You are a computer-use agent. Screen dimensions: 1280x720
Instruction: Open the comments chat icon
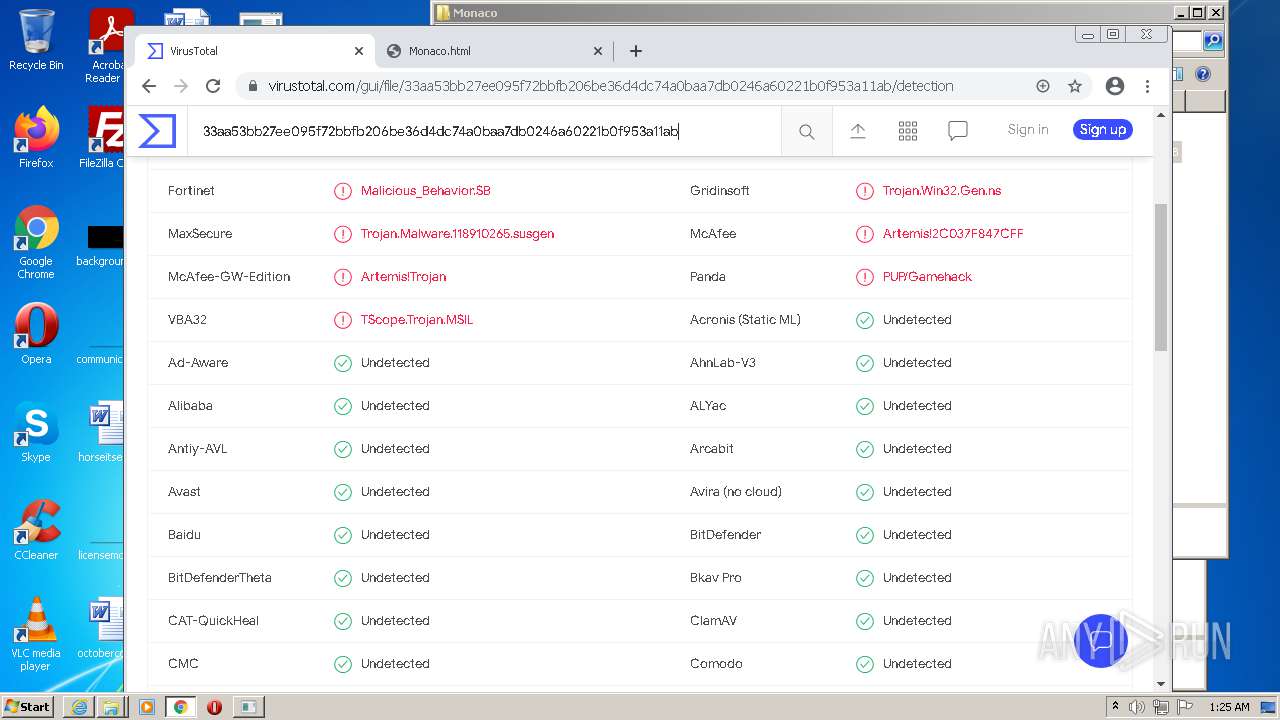pos(958,131)
